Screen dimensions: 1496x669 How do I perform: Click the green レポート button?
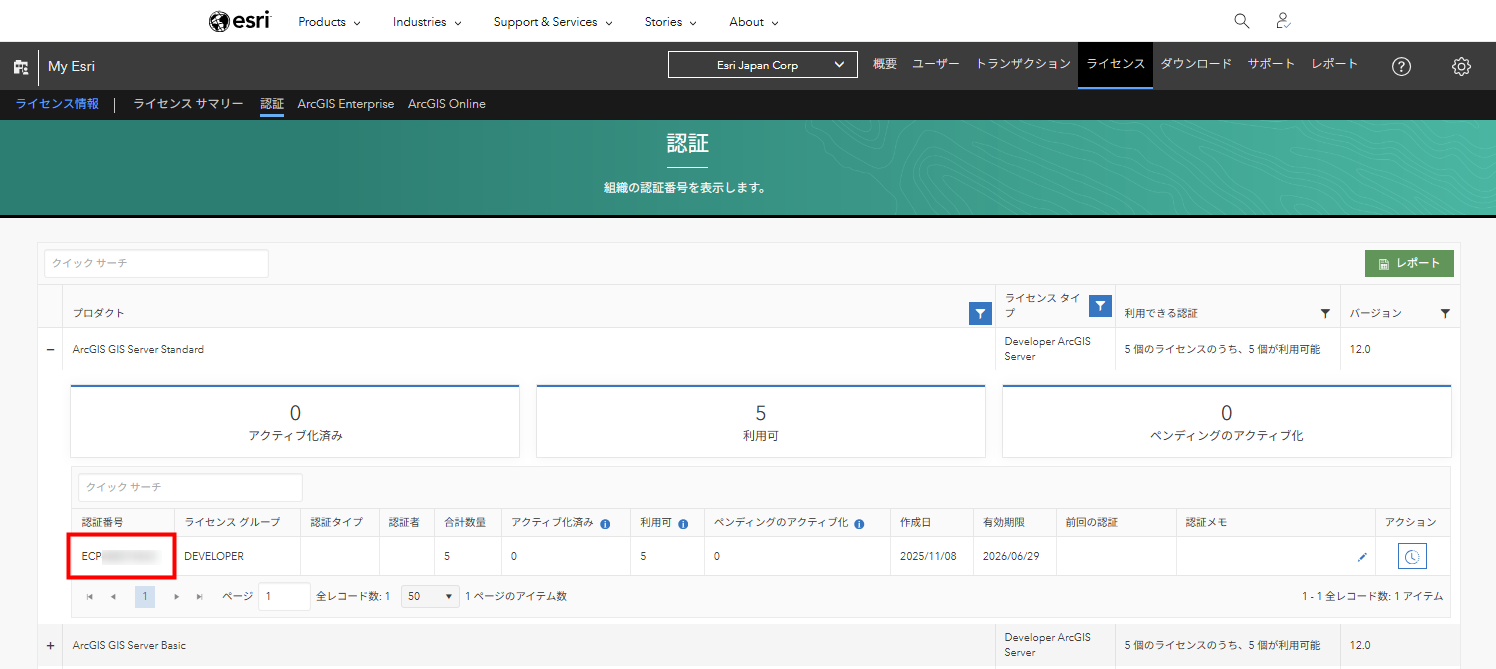point(1408,263)
